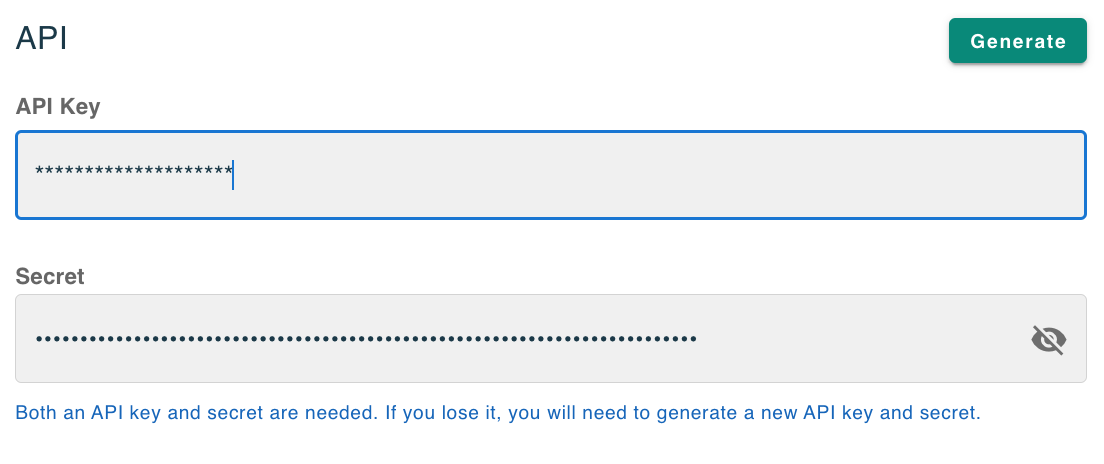The image size is (1104, 464).
Task: Click the crossed-out eye icon in Secret field
Action: click(1048, 340)
